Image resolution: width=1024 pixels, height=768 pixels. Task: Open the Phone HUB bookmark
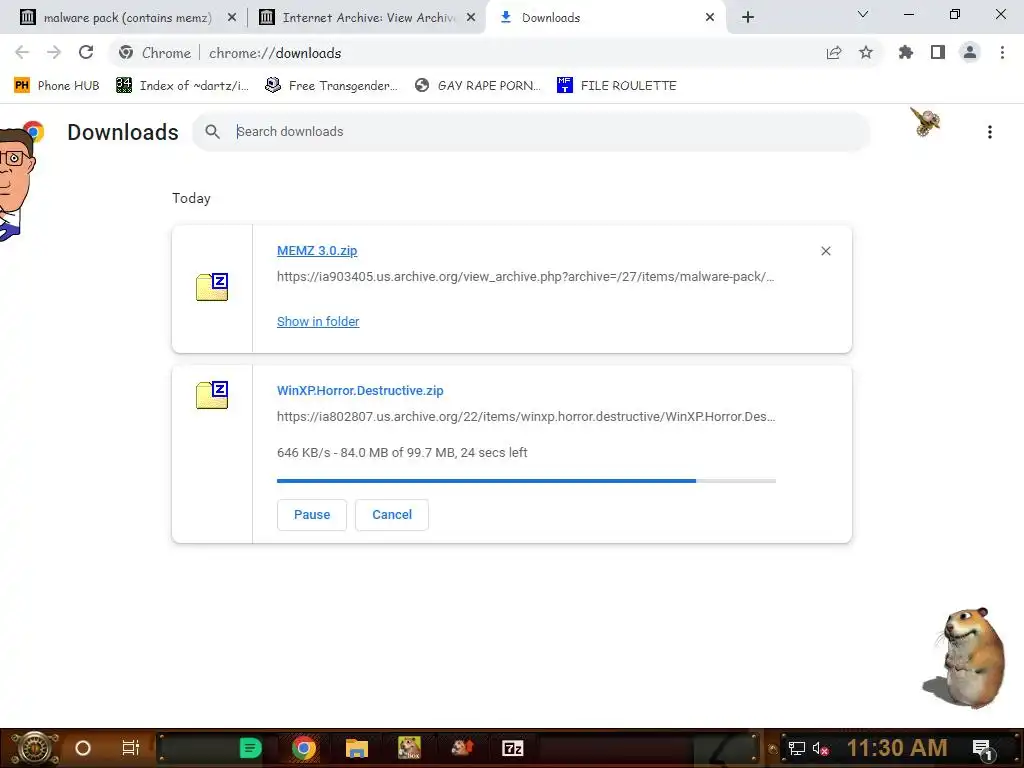[x=57, y=86]
